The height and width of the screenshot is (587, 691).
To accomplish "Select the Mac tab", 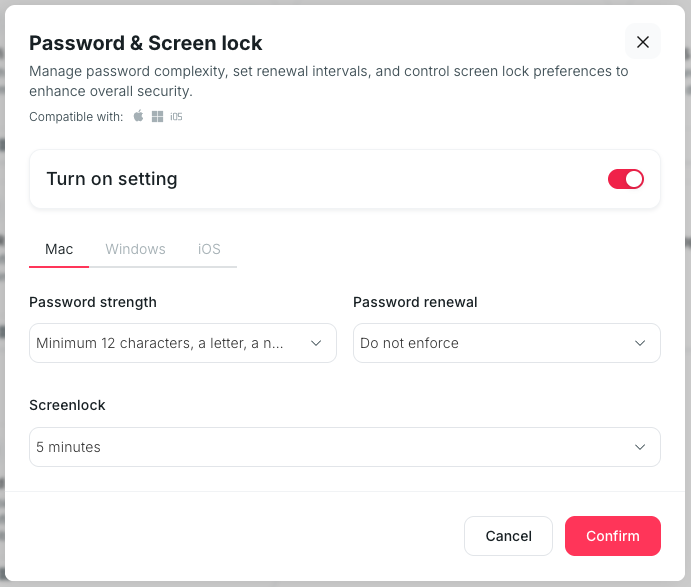I will [x=59, y=249].
